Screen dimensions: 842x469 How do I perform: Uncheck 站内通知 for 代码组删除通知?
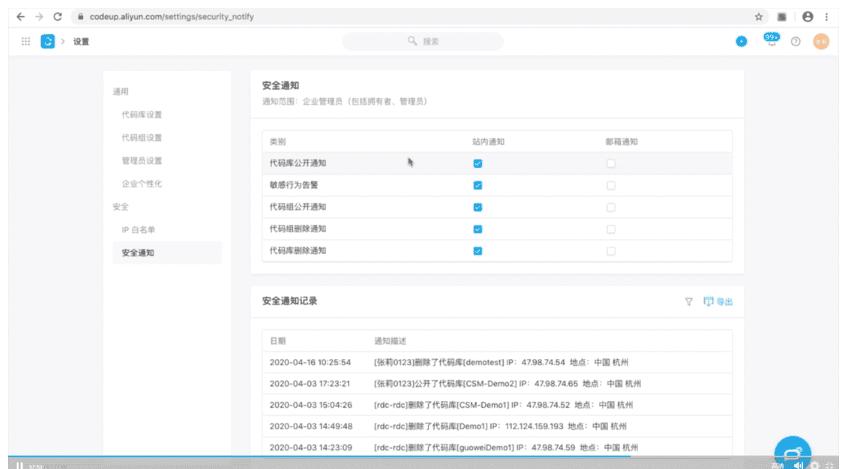477,229
